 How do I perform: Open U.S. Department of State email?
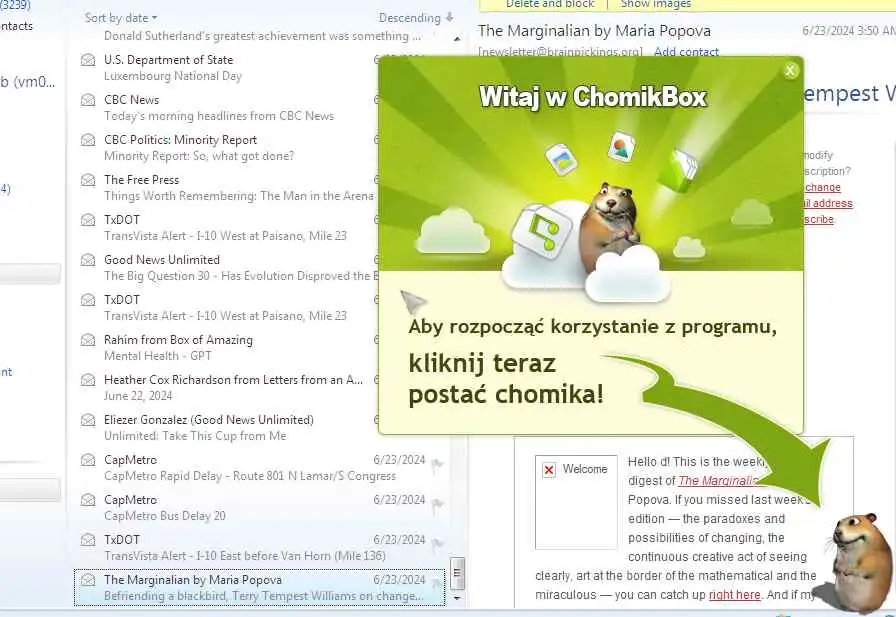coord(227,67)
